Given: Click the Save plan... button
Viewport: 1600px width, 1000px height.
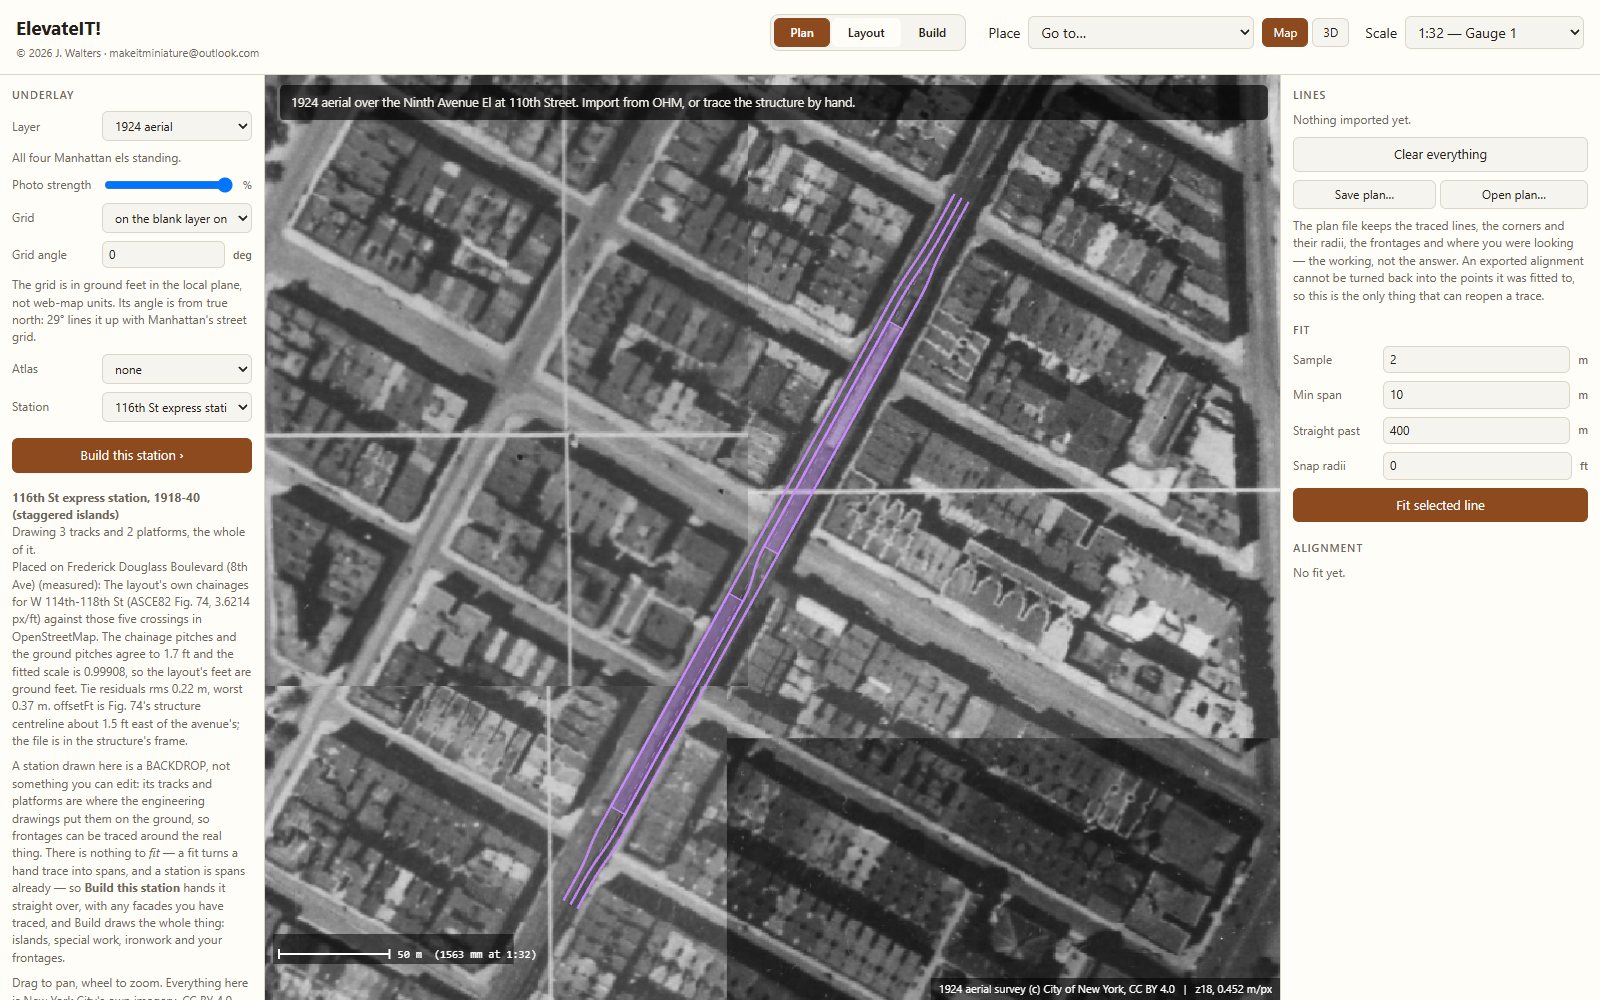Looking at the screenshot, I should [x=1364, y=195].
